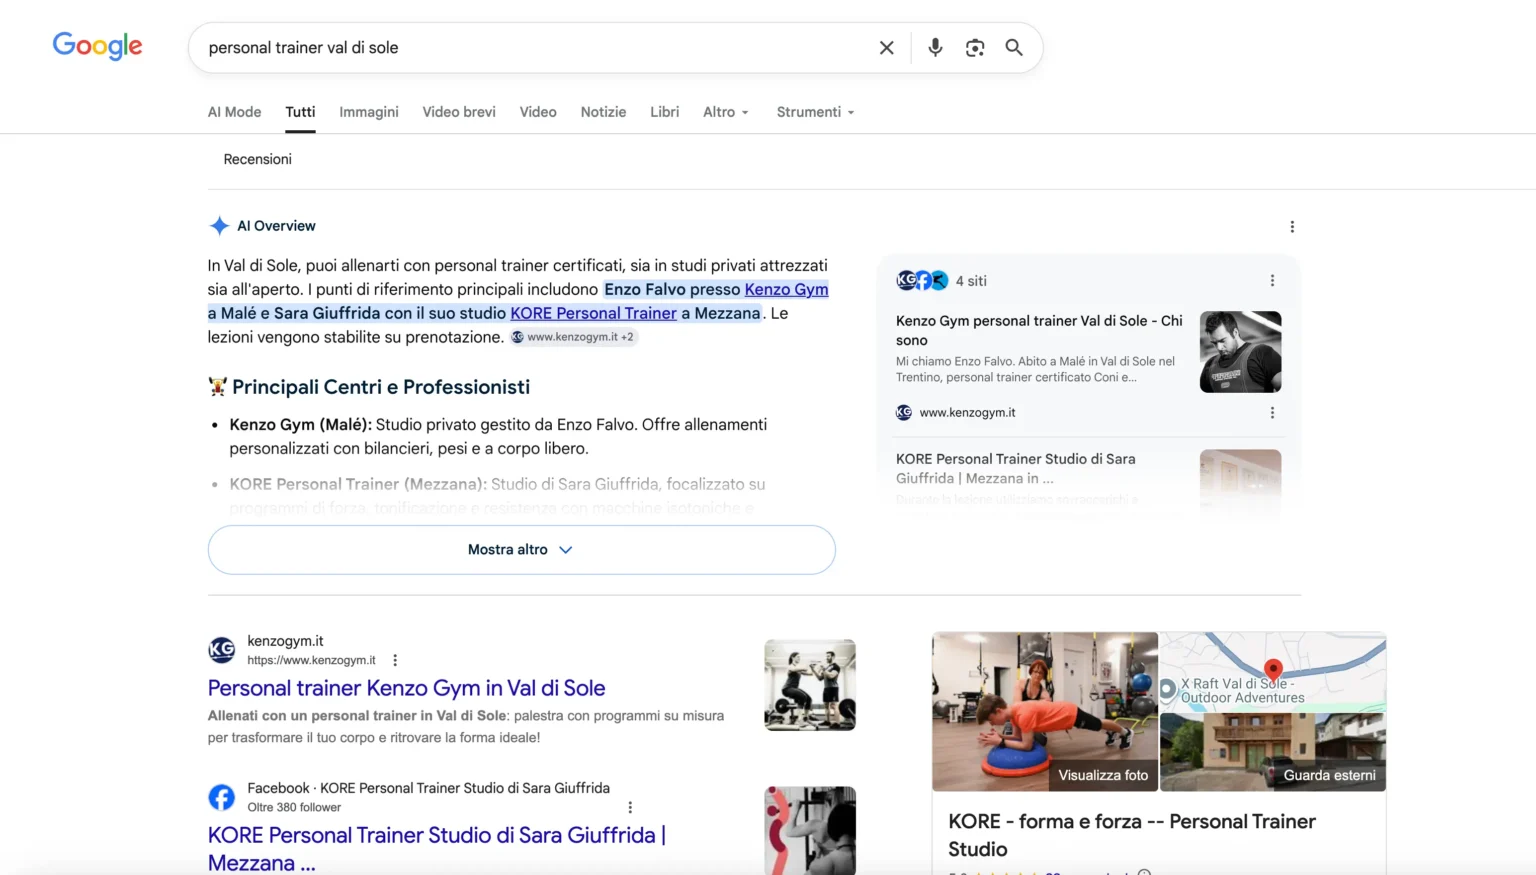Click the https://www.kenzogym.it URL text

pos(311,660)
